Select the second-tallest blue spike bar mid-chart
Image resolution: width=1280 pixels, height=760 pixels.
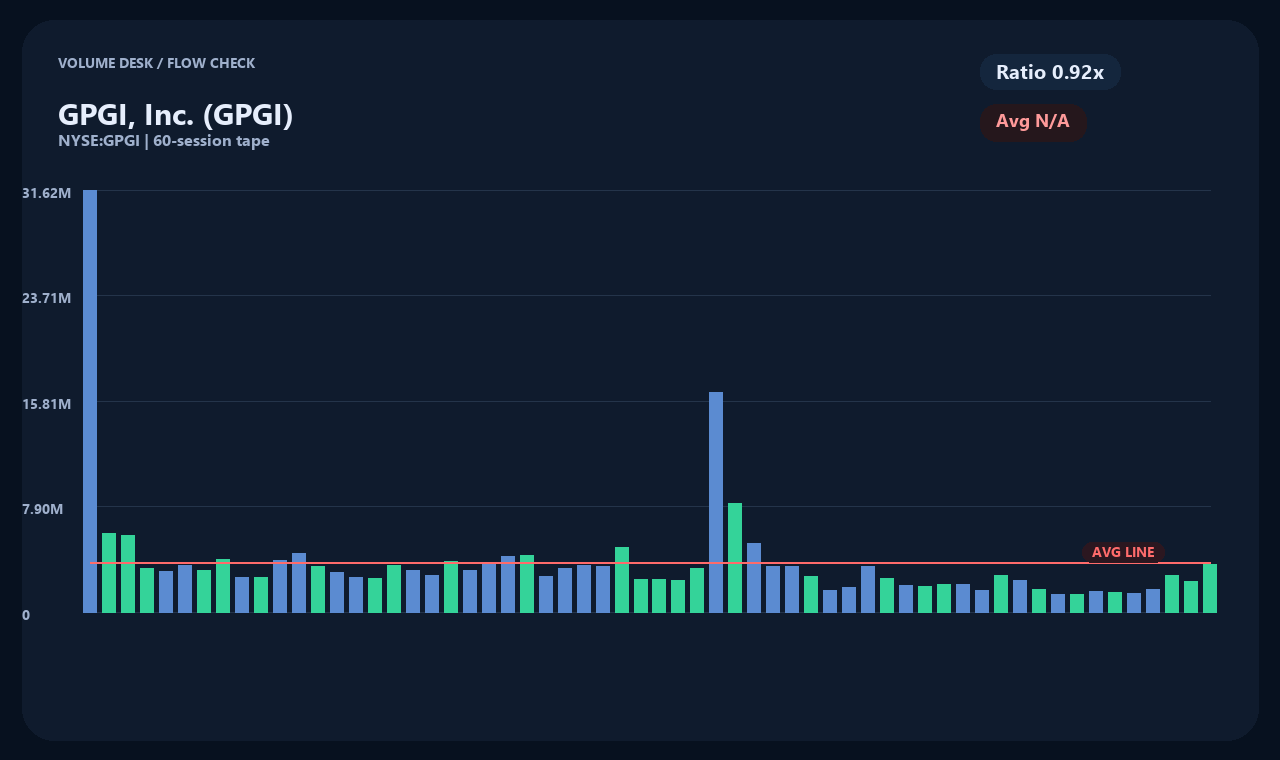pyautogui.click(x=716, y=502)
